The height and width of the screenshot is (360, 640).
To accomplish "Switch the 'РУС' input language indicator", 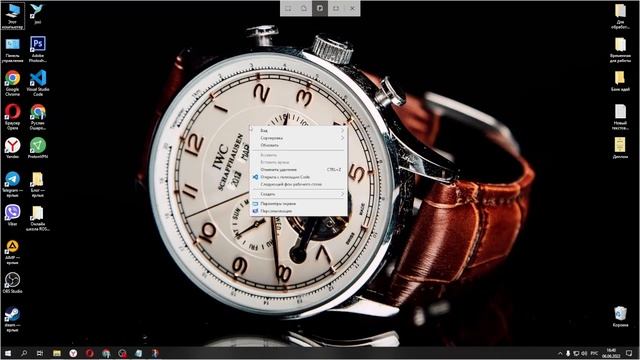I will click(594, 353).
